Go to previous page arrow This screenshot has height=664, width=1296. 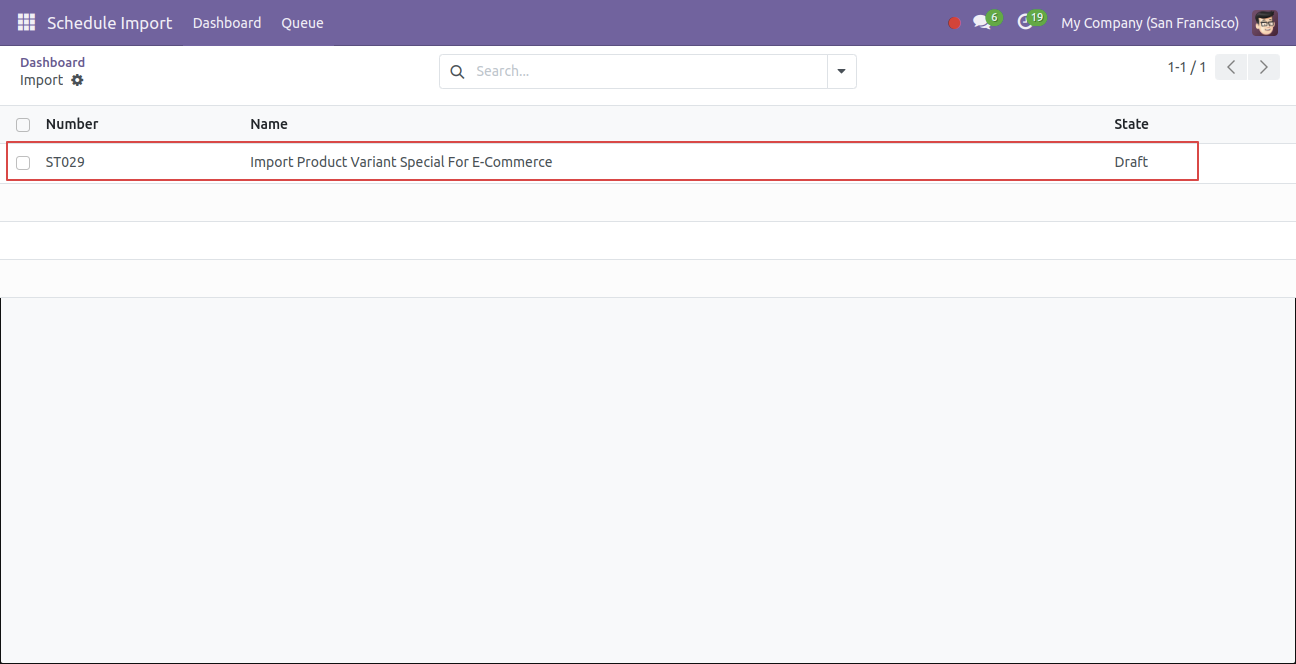pos(1231,67)
